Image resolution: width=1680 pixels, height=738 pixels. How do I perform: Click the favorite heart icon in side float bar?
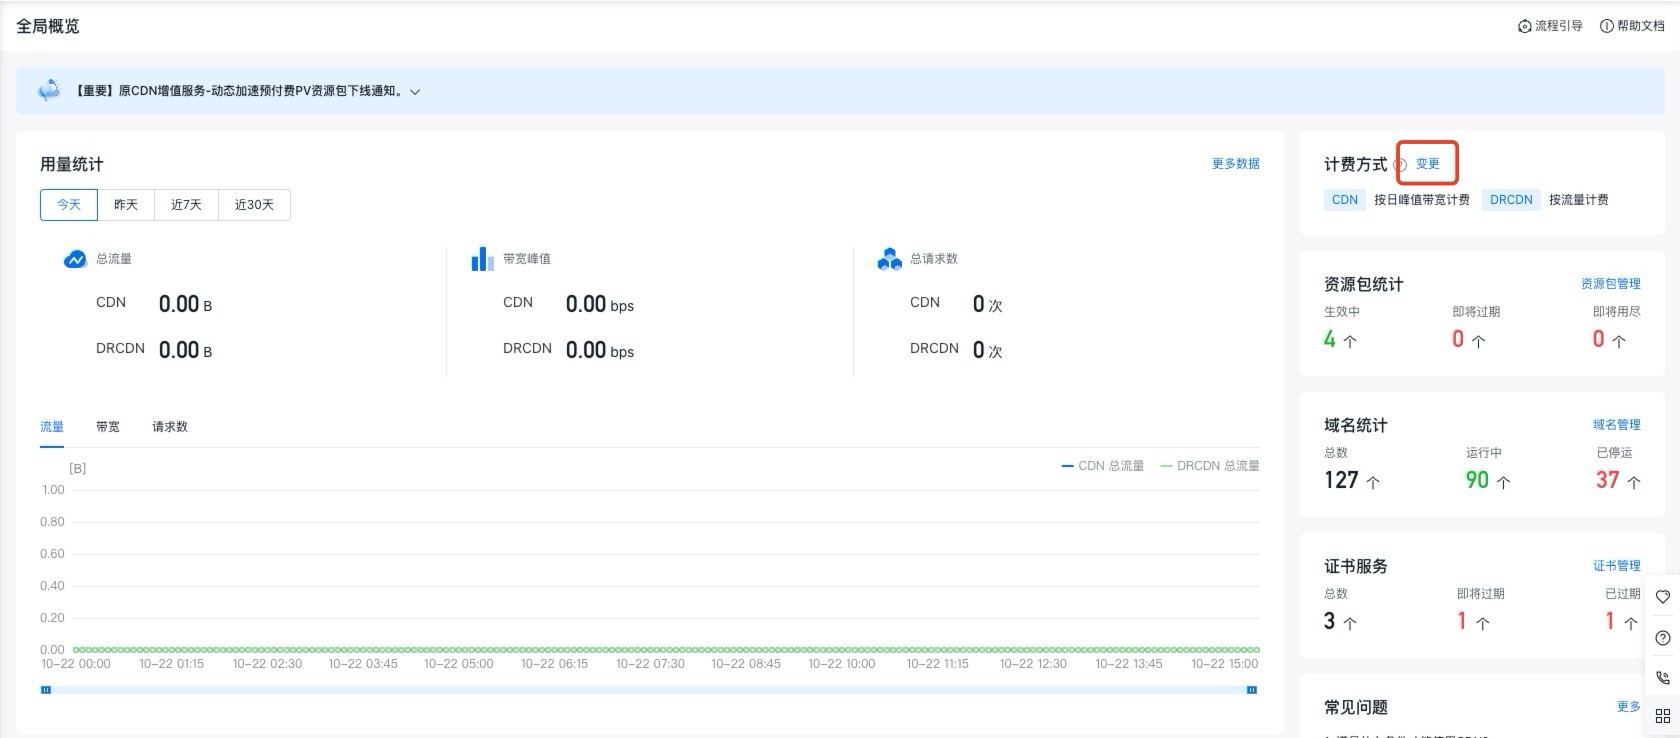point(1663,597)
